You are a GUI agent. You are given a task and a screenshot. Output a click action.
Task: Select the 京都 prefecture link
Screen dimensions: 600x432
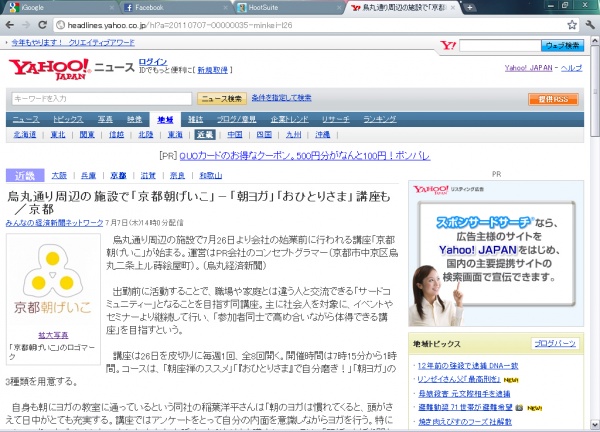coord(118,176)
